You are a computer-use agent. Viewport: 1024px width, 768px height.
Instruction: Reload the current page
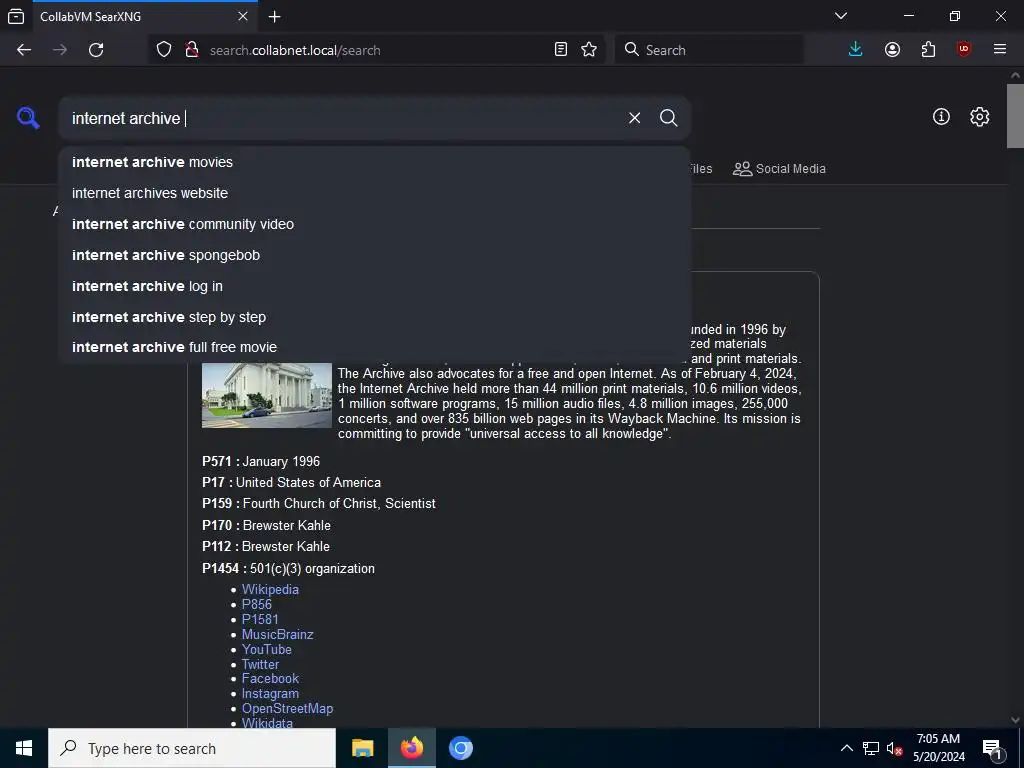click(x=96, y=50)
